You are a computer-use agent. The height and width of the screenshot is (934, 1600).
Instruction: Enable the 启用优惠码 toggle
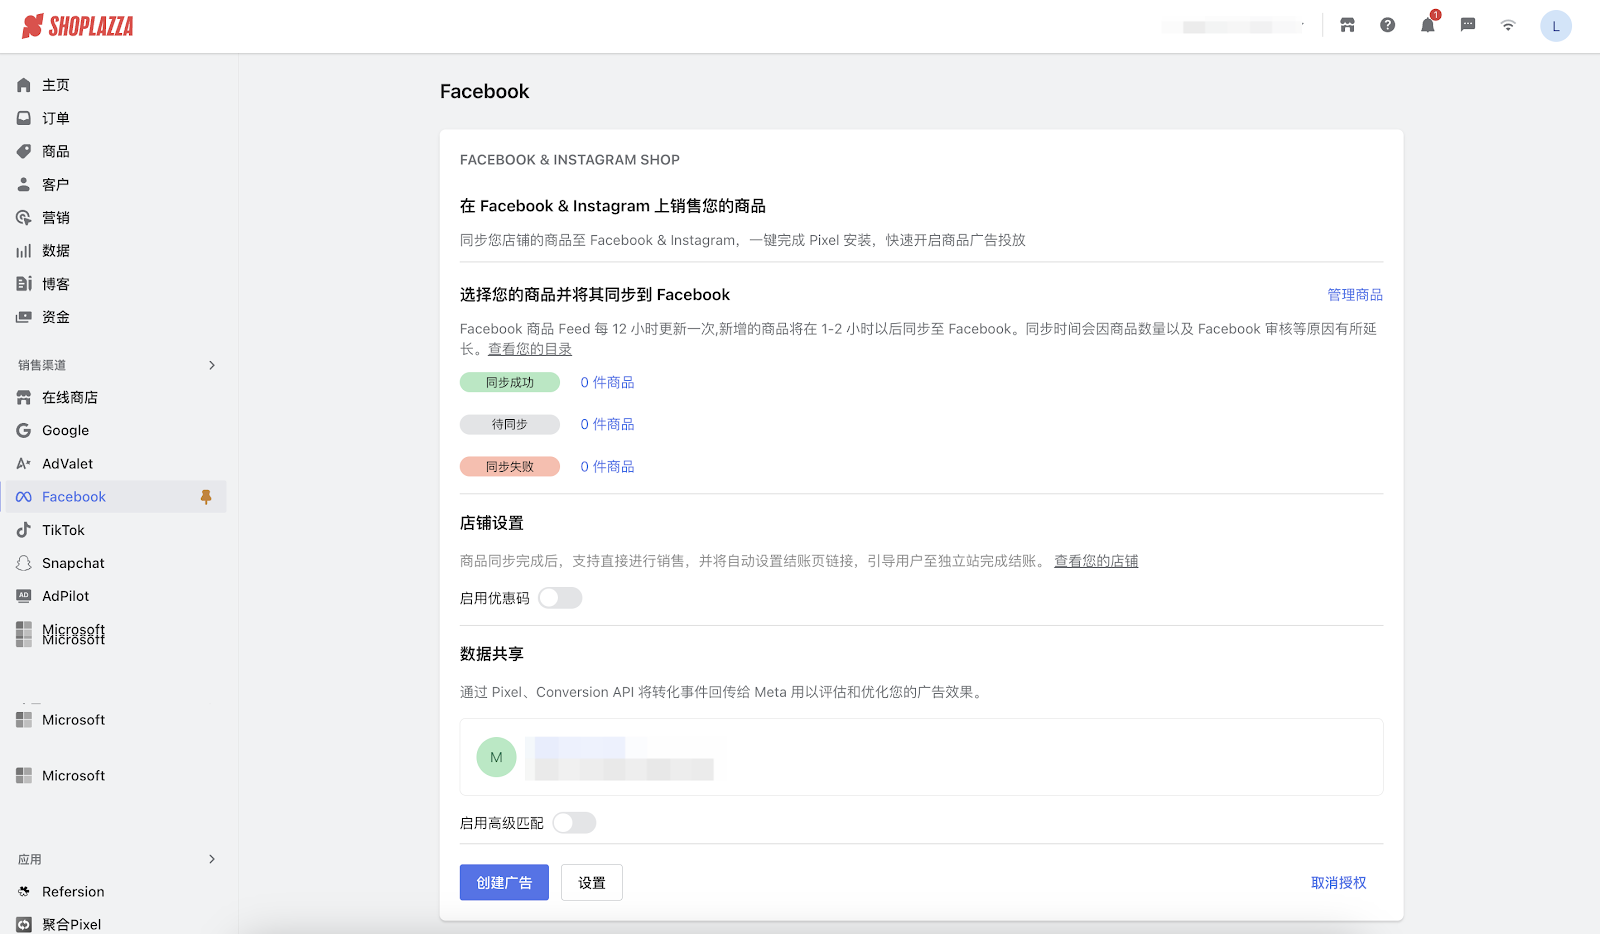click(x=560, y=598)
